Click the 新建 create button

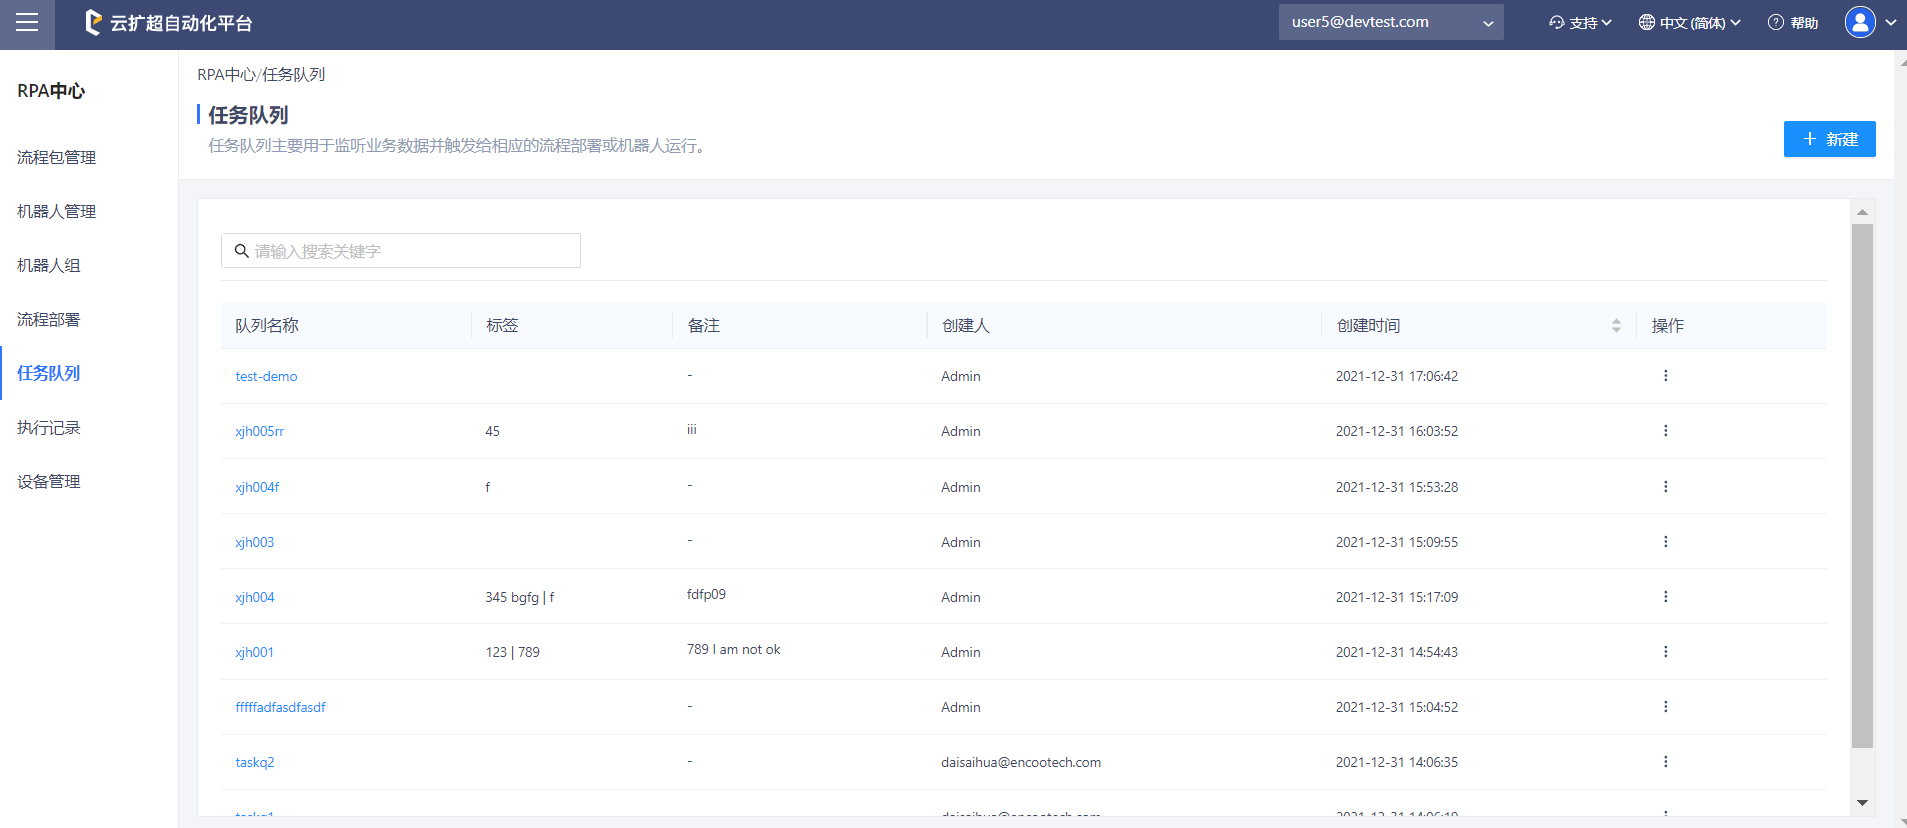1829,139
